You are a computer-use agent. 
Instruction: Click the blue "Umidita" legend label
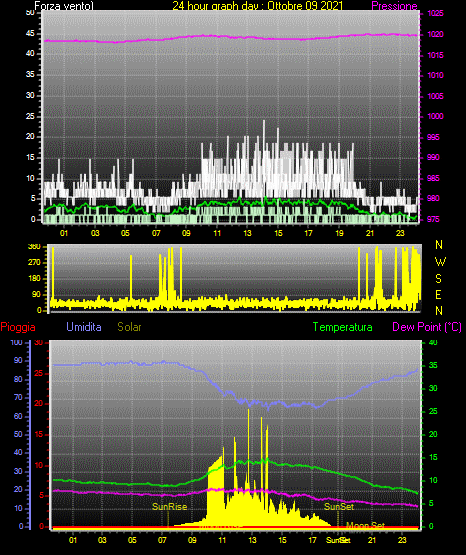(84, 327)
